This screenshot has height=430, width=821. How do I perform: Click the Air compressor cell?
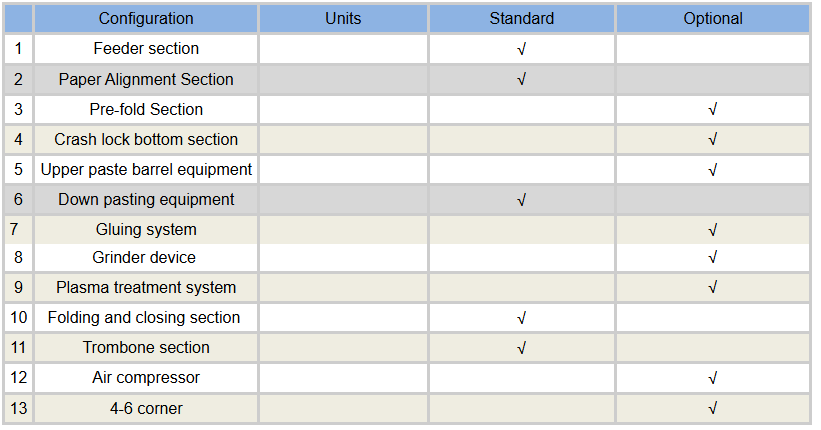click(x=146, y=378)
